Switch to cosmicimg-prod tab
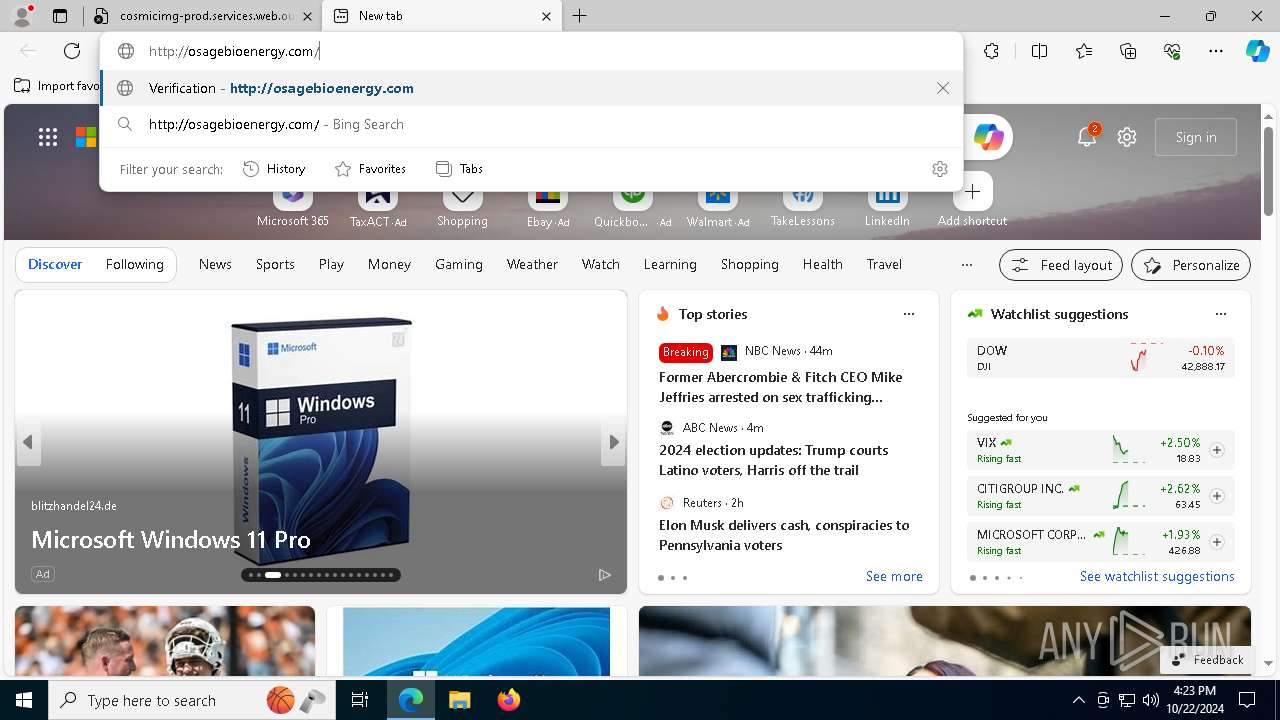 click(204, 16)
